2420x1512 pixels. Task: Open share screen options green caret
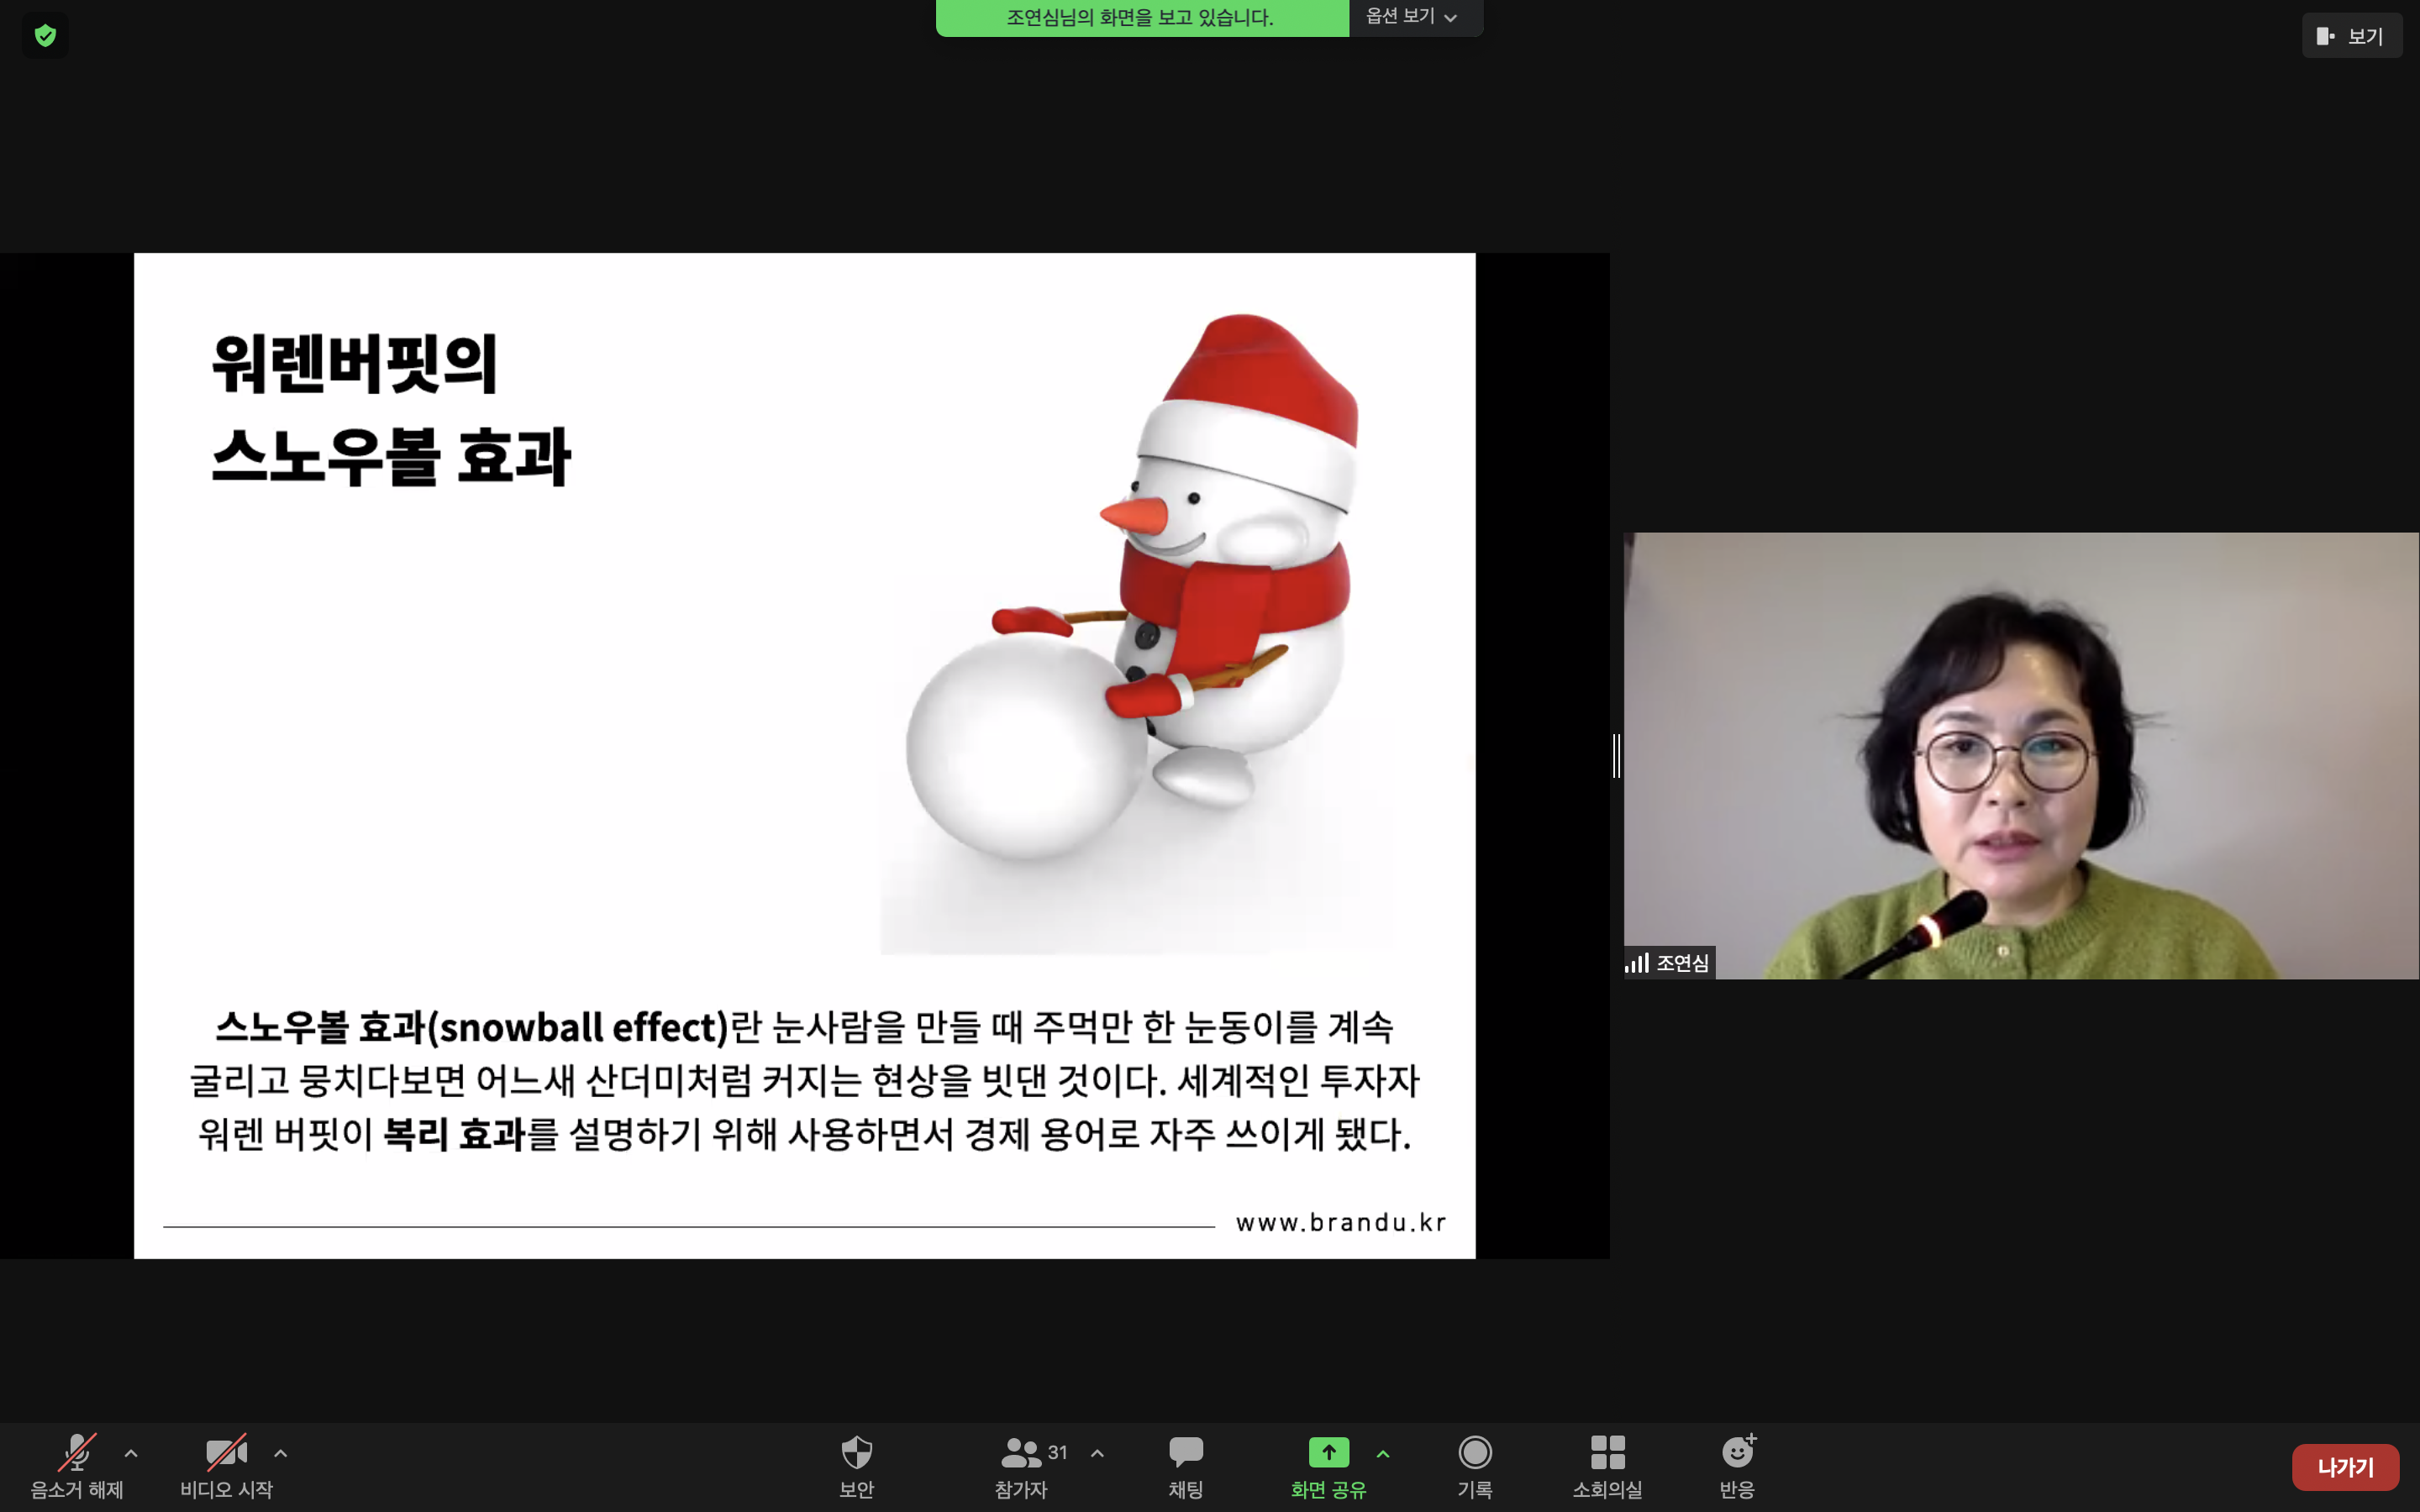point(1383,1453)
